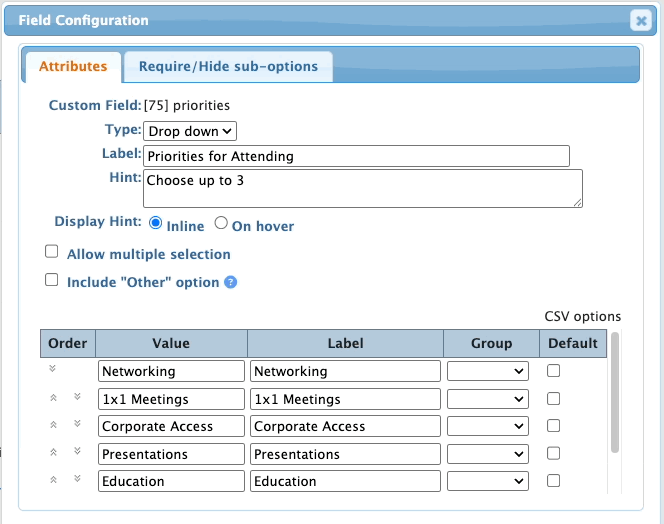The image size is (664, 524).
Task: Open the CSV options link
Action: point(583,316)
